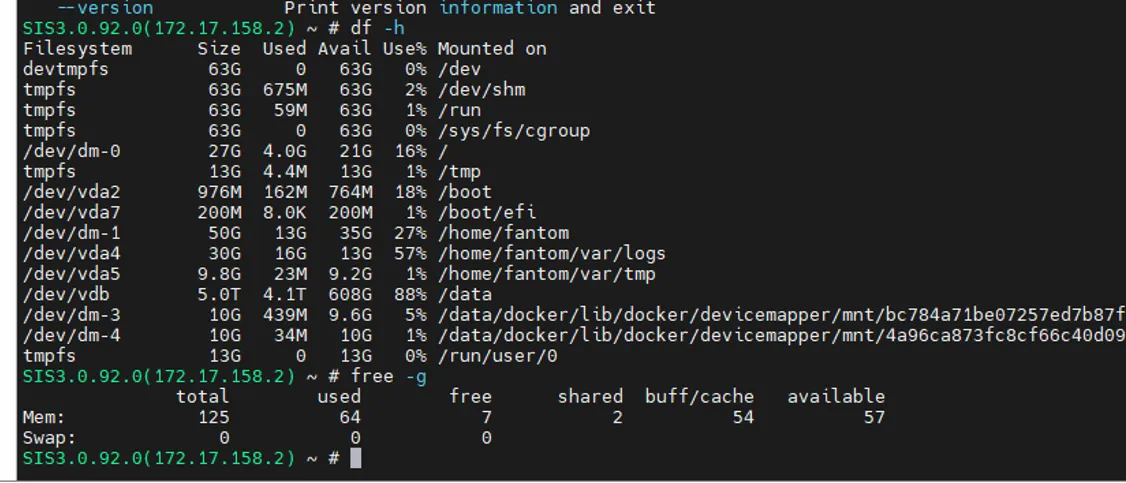1126x483 pixels.
Task: Click the "buff/cache" column header
Action: click(699, 396)
